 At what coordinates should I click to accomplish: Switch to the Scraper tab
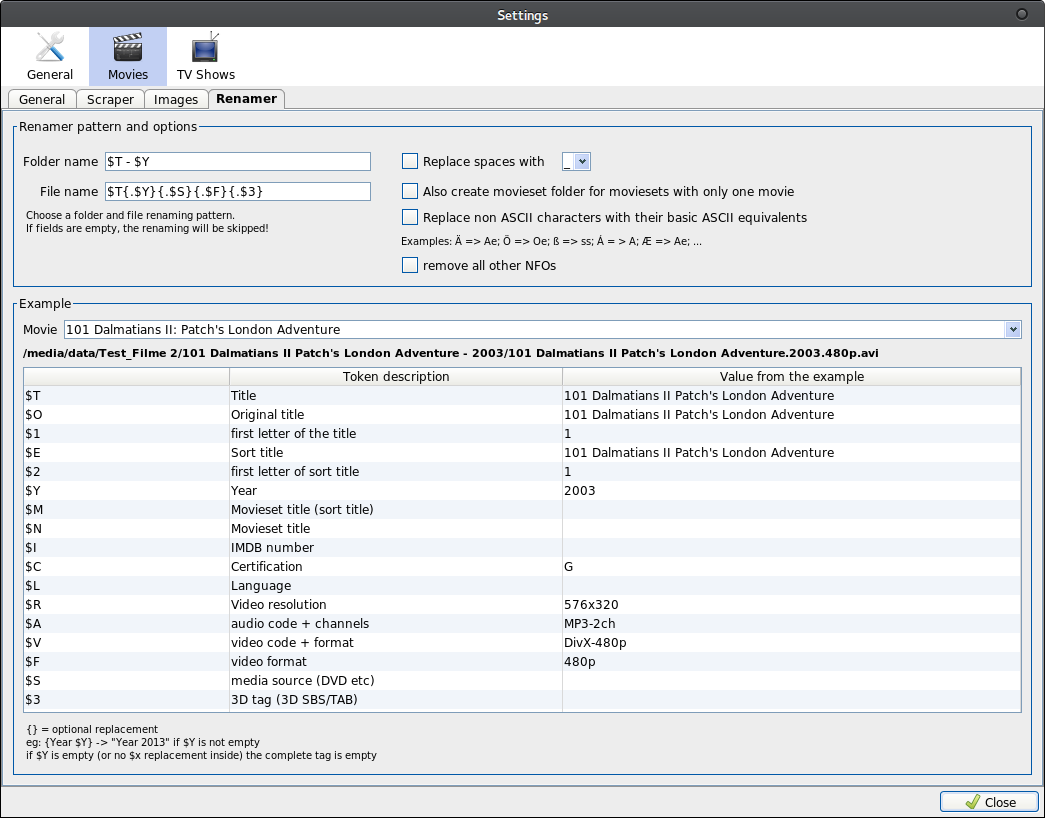coord(110,99)
